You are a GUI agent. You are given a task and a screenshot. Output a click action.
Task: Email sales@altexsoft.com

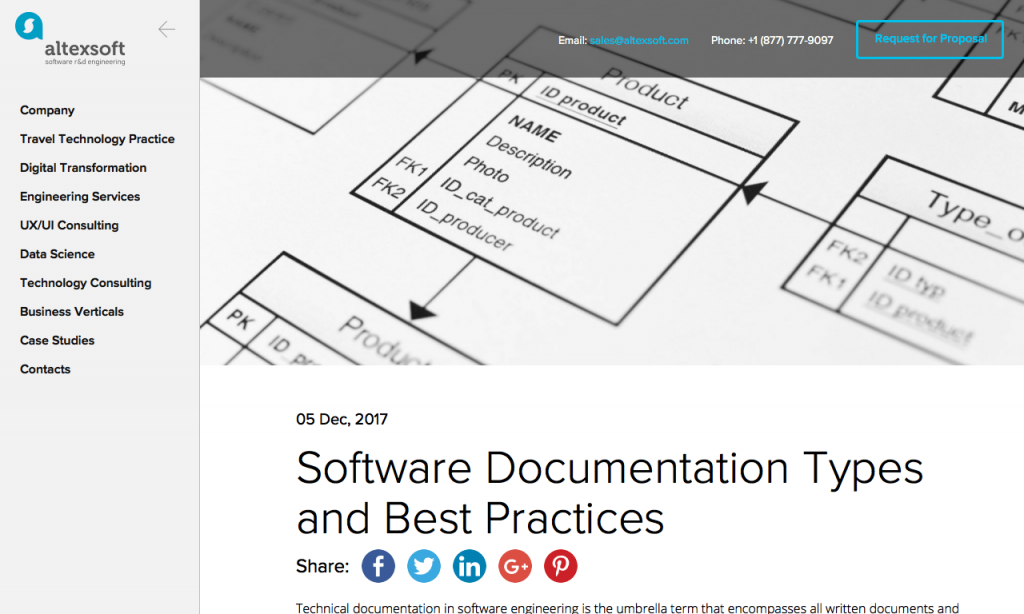(638, 40)
